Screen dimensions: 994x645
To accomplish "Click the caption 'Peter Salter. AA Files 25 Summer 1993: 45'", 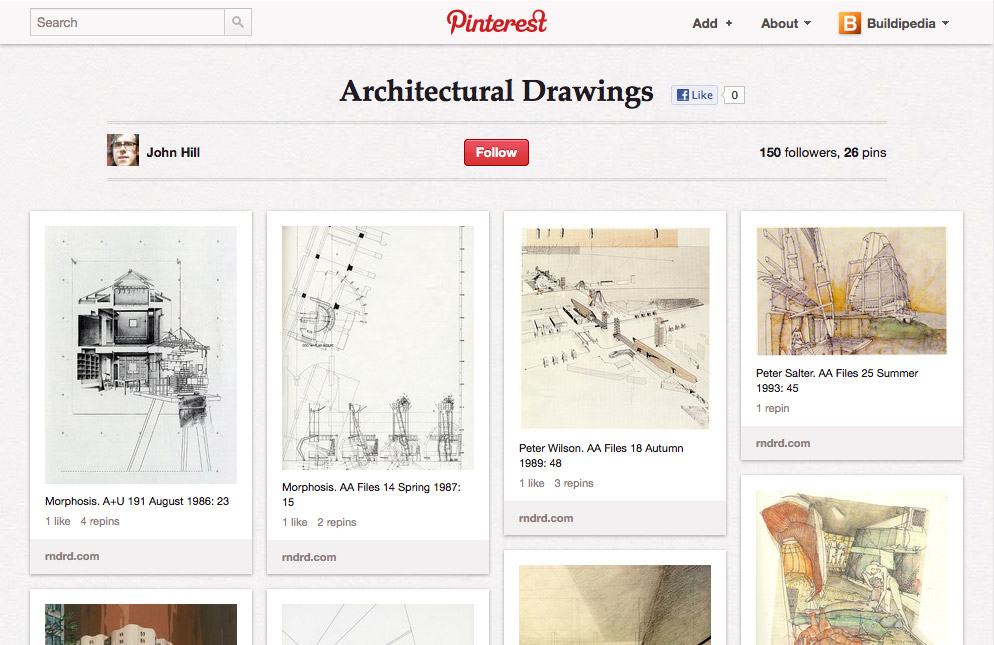I will click(837, 381).
